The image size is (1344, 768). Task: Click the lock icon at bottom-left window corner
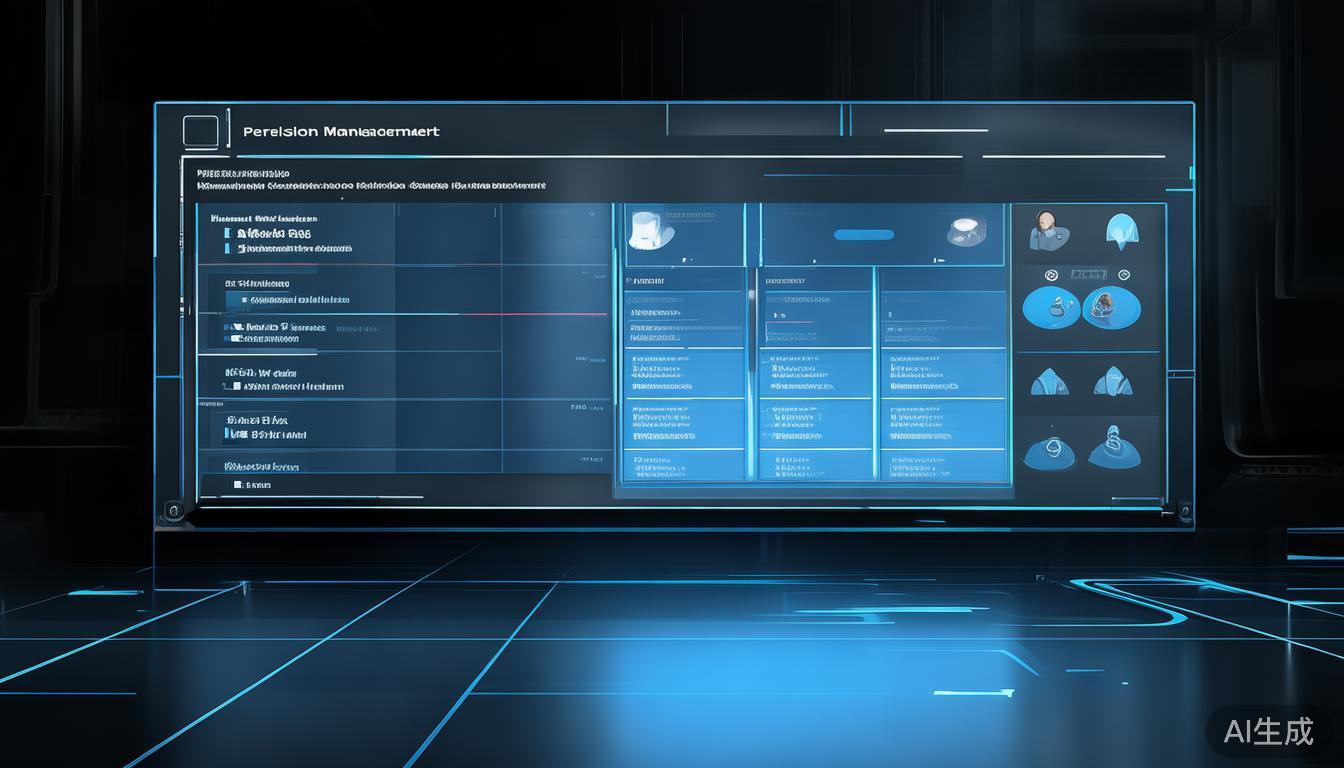174,511
